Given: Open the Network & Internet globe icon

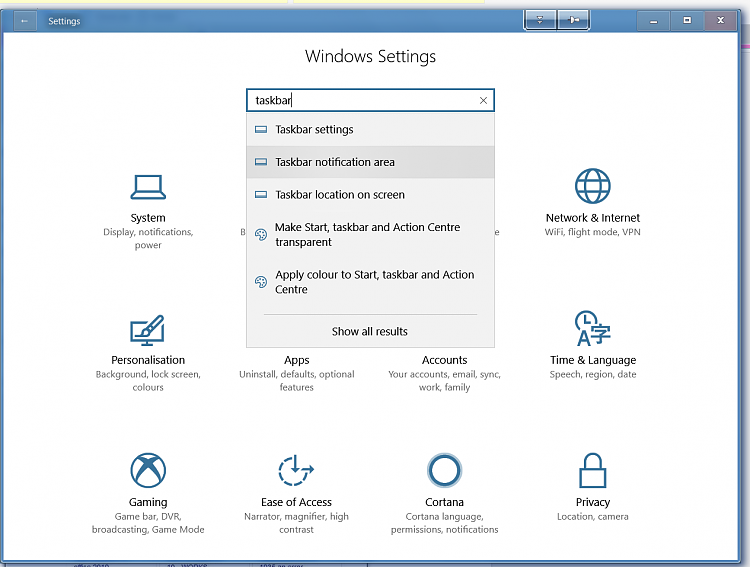Looking at the screenshot, I should pos(592,186).
